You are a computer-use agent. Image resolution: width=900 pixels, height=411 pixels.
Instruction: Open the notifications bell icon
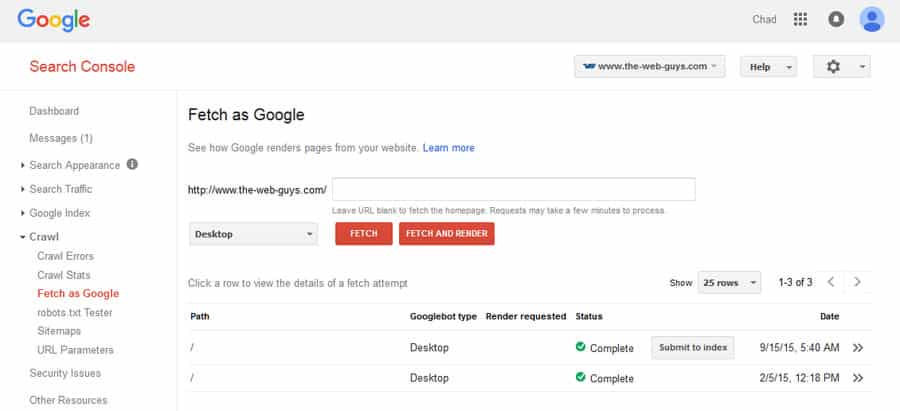click(x=836, y=20)
